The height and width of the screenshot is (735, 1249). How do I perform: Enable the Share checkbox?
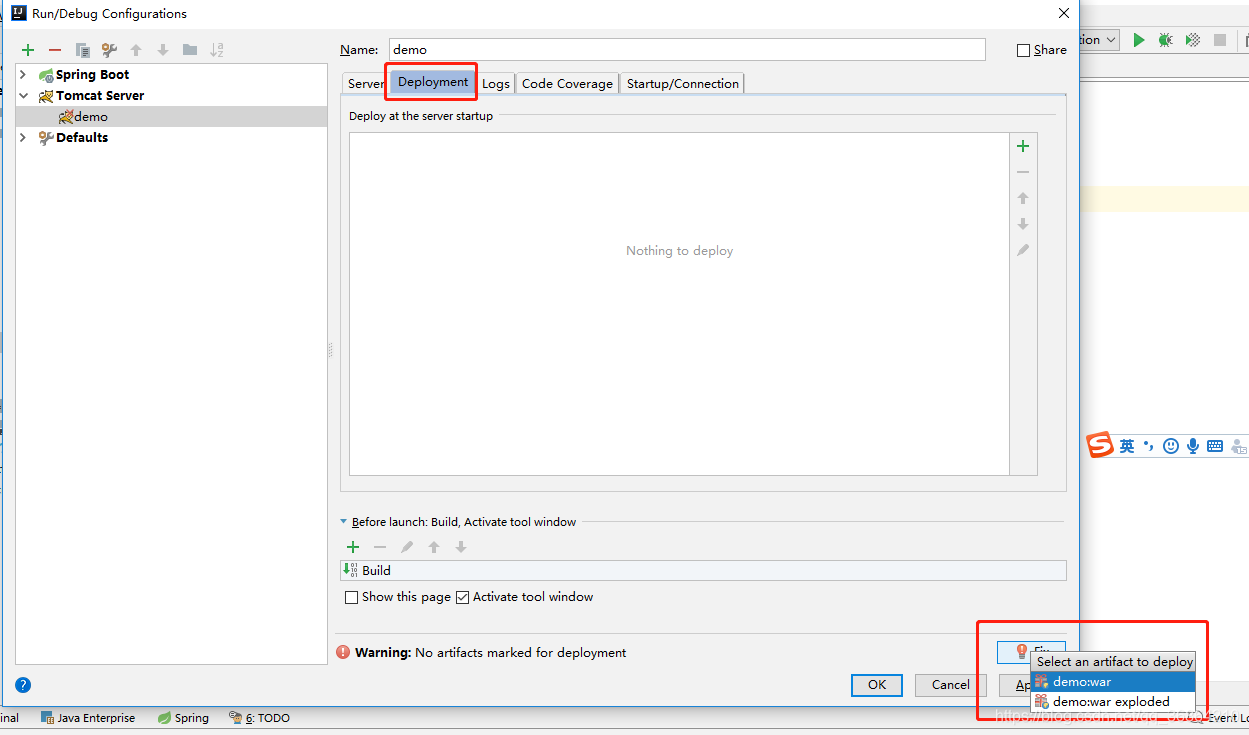click(1023, 50)
